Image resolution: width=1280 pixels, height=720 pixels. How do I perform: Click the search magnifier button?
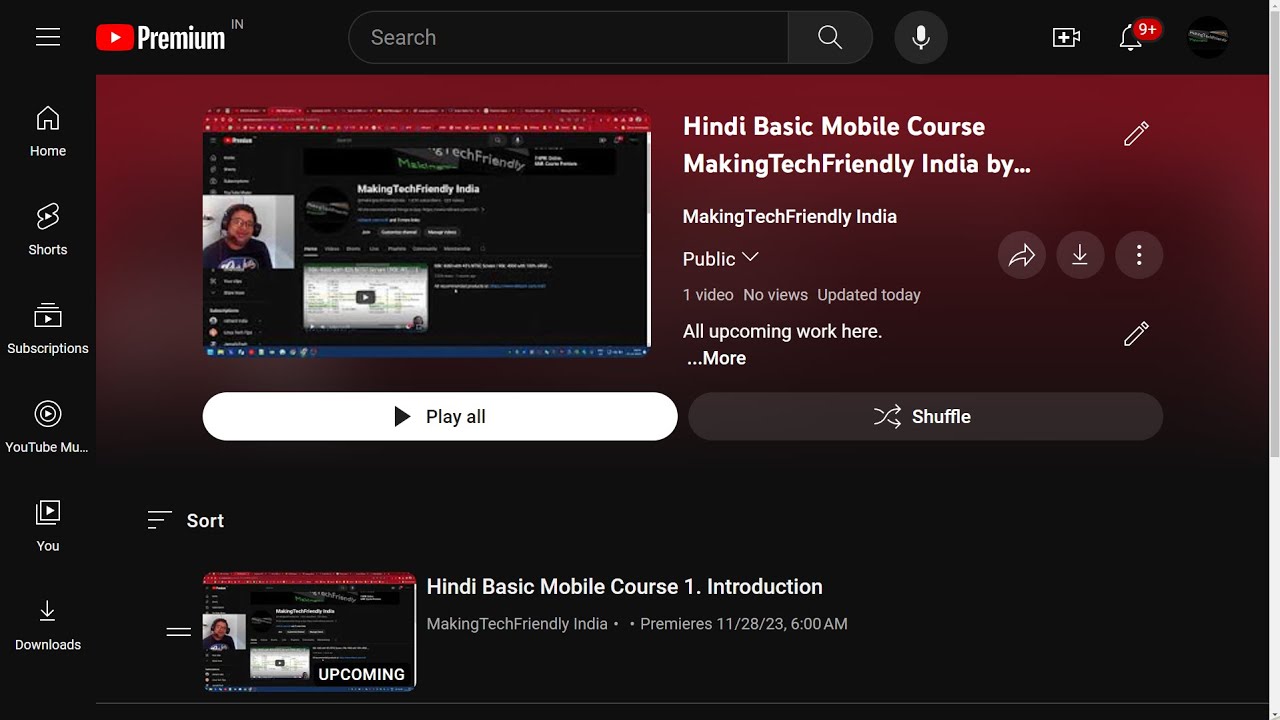[830, 37]
